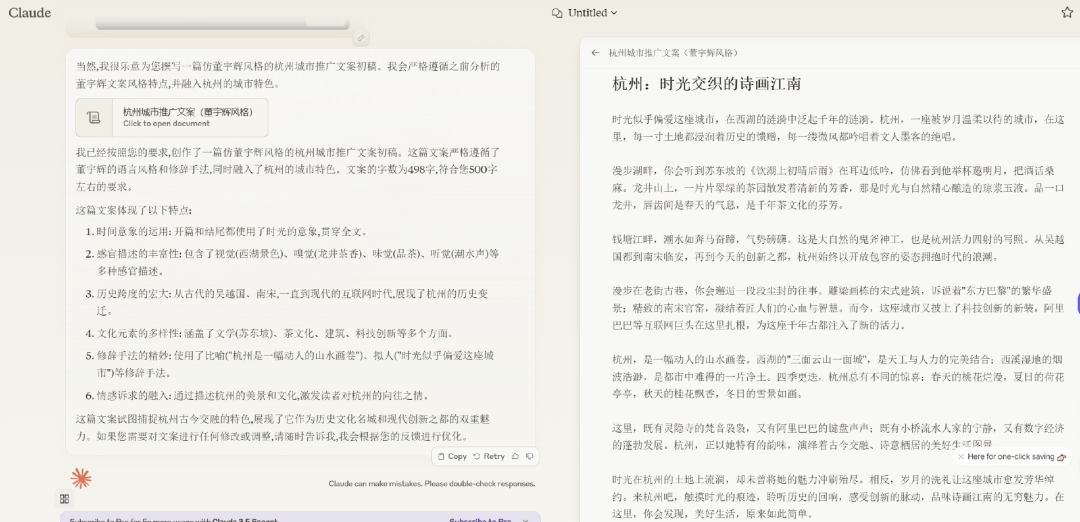Click the Click to open document caption
This screenshot has height=522, width=1080.
[x=167, y=123]
